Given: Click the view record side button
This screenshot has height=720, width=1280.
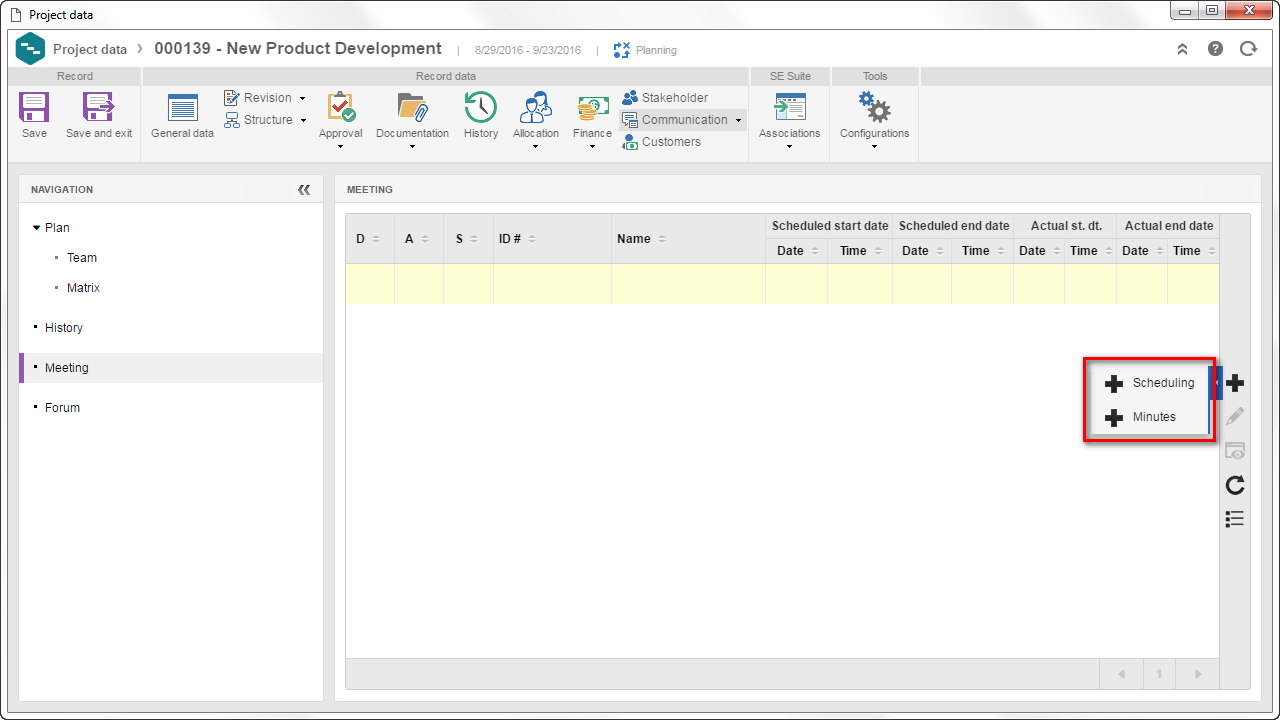Looking at the screenshot, I should tap(1235, 451).
